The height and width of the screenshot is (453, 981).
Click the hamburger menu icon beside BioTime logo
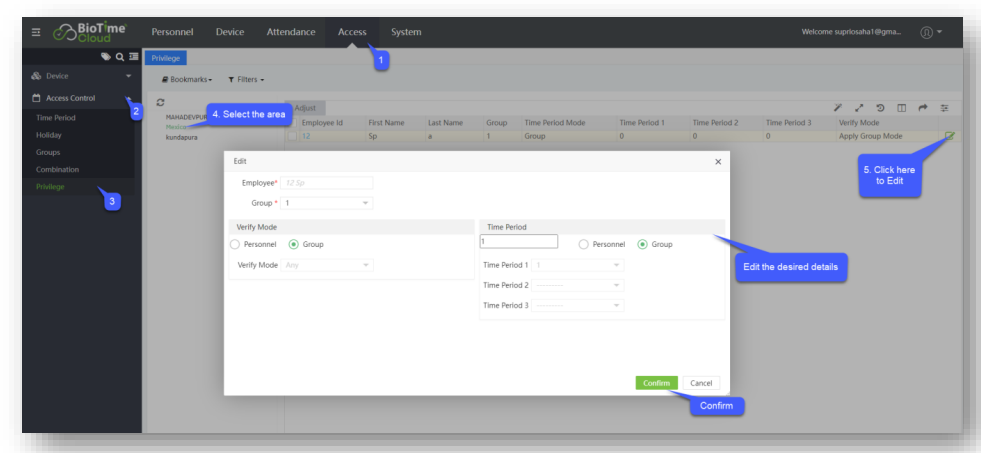pyautogui.click(x=36, y=32)
